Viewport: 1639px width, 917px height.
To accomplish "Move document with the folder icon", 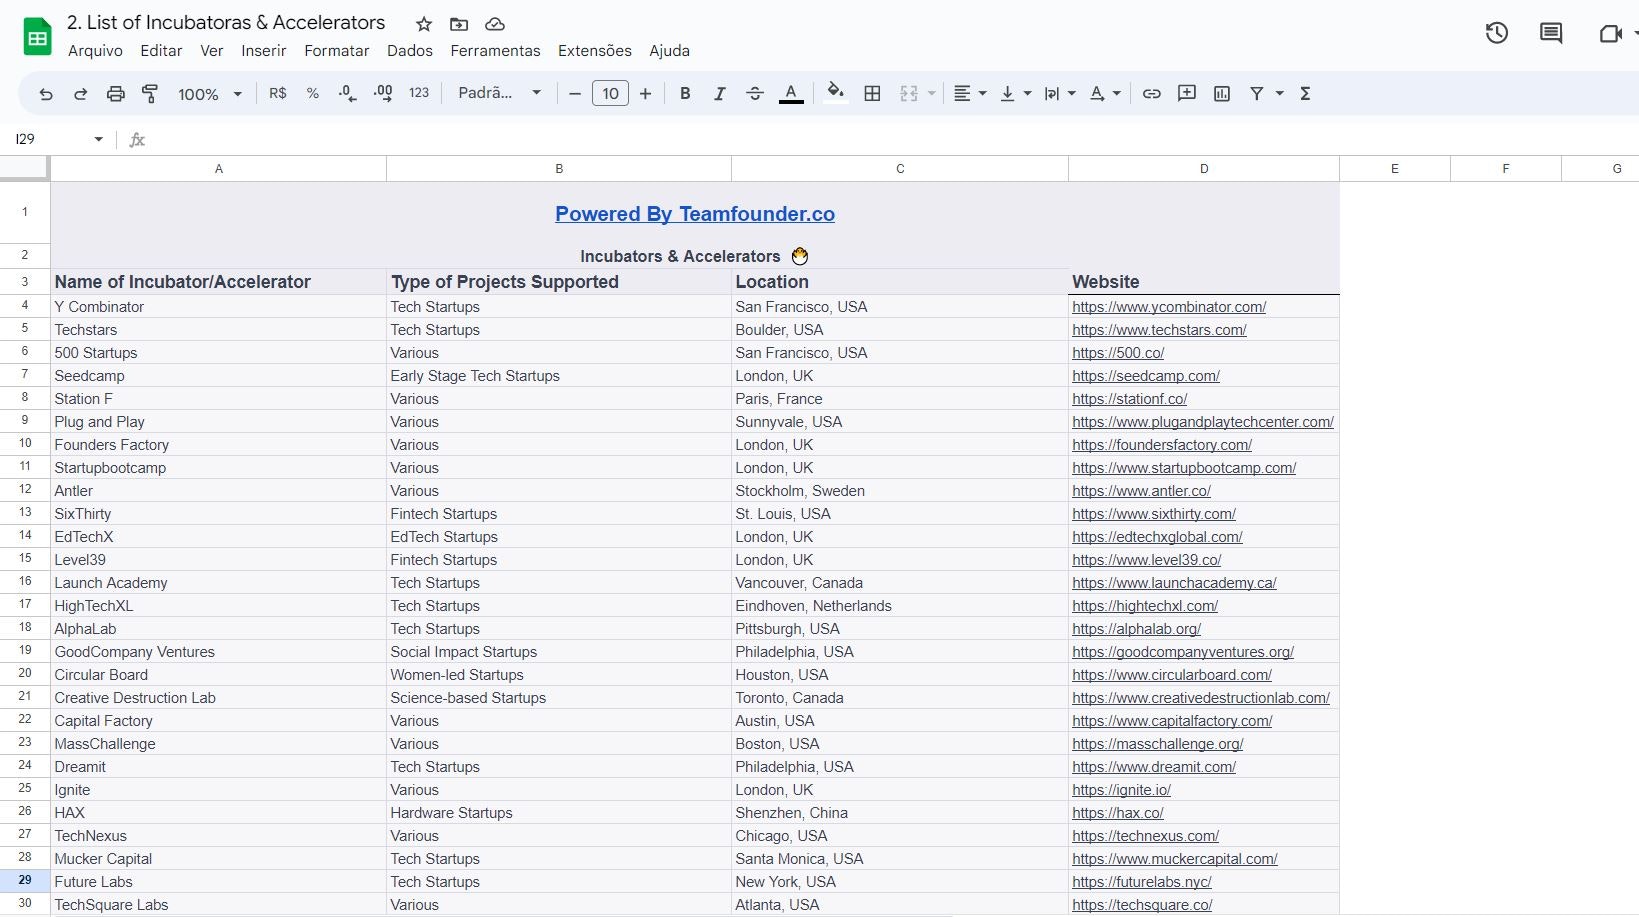I will (x=459, y=24).
